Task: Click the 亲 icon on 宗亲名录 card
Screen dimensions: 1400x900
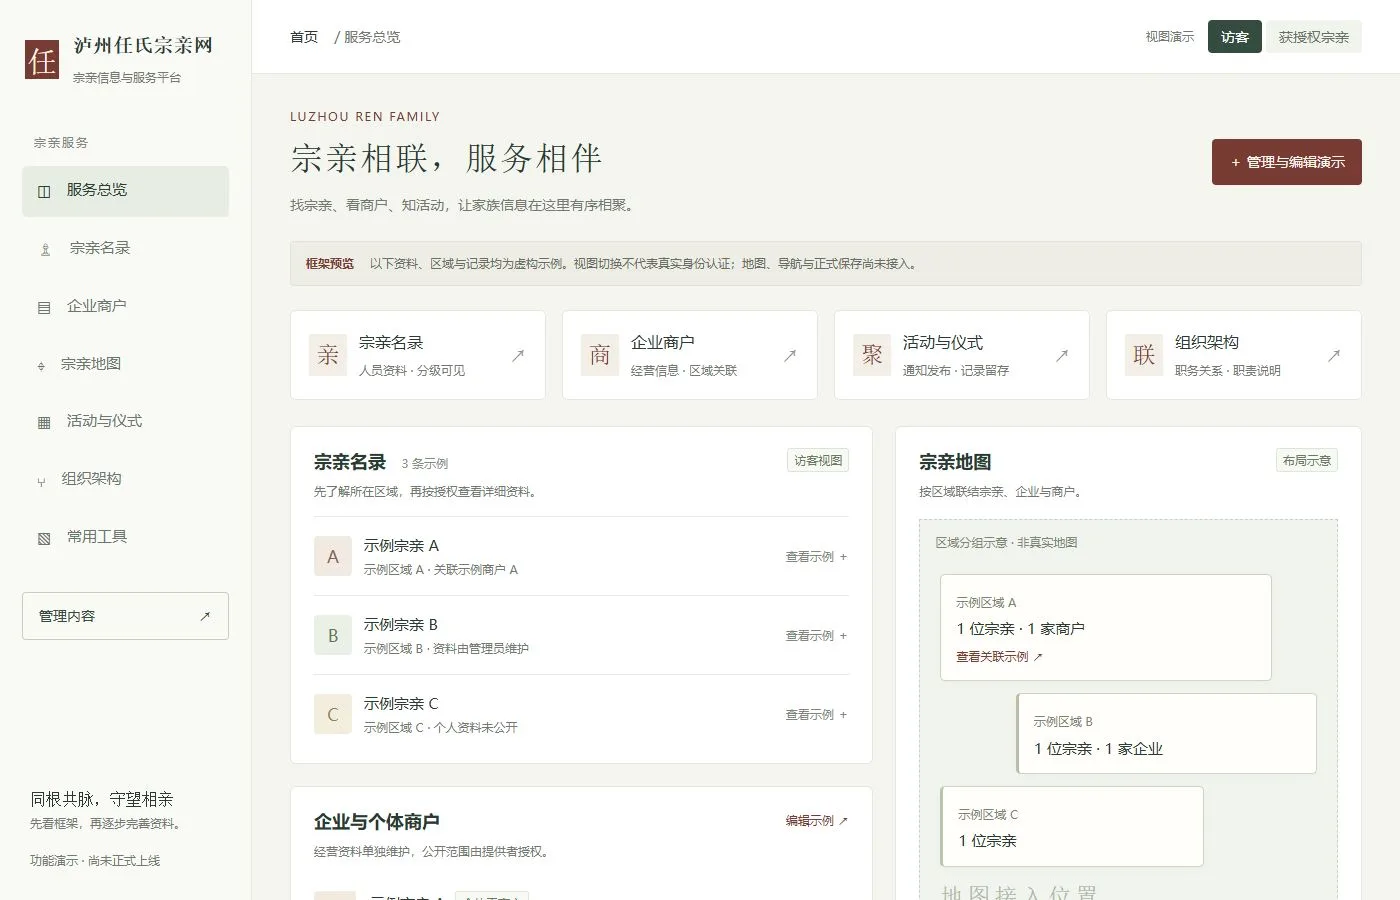Action: 328,355
